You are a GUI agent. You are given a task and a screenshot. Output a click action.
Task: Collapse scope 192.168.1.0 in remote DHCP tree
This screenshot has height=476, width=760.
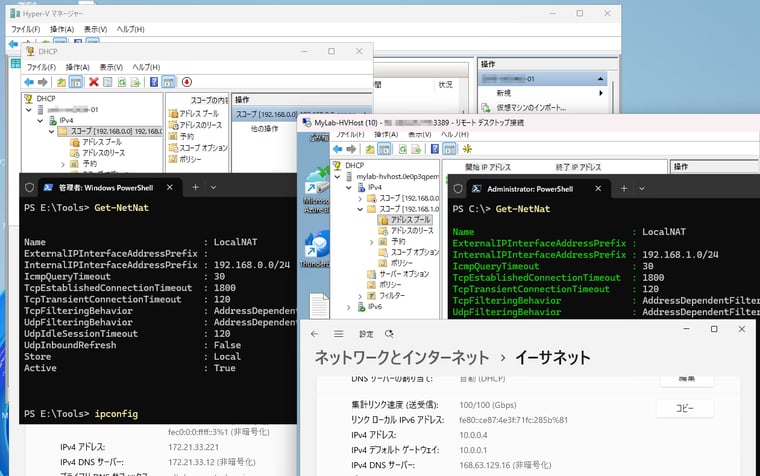[x=360, y=209]
